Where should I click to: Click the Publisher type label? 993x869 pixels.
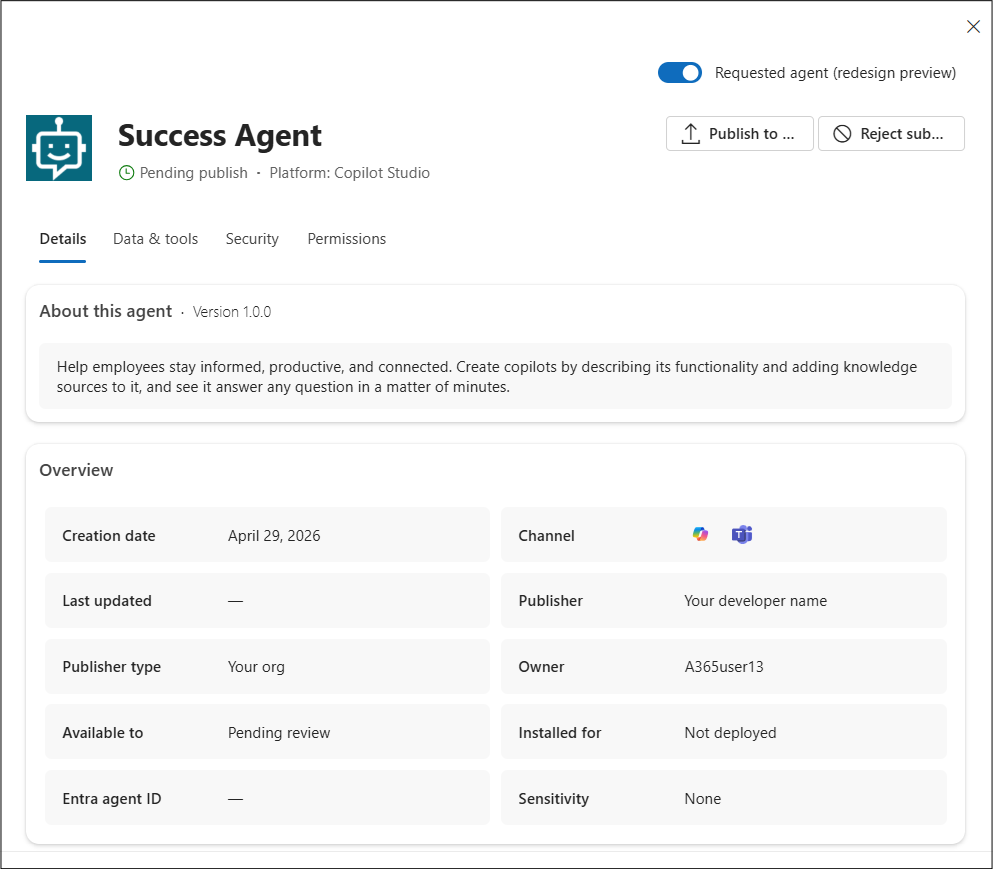pos(111,667)
